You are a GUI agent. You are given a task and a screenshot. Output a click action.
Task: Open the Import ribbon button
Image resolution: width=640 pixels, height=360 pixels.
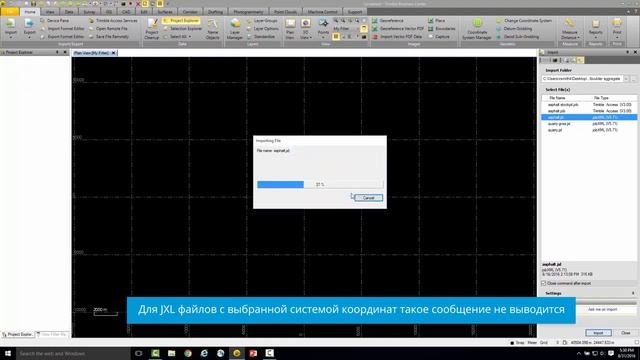pyautogui.click(x=11, y=28)
